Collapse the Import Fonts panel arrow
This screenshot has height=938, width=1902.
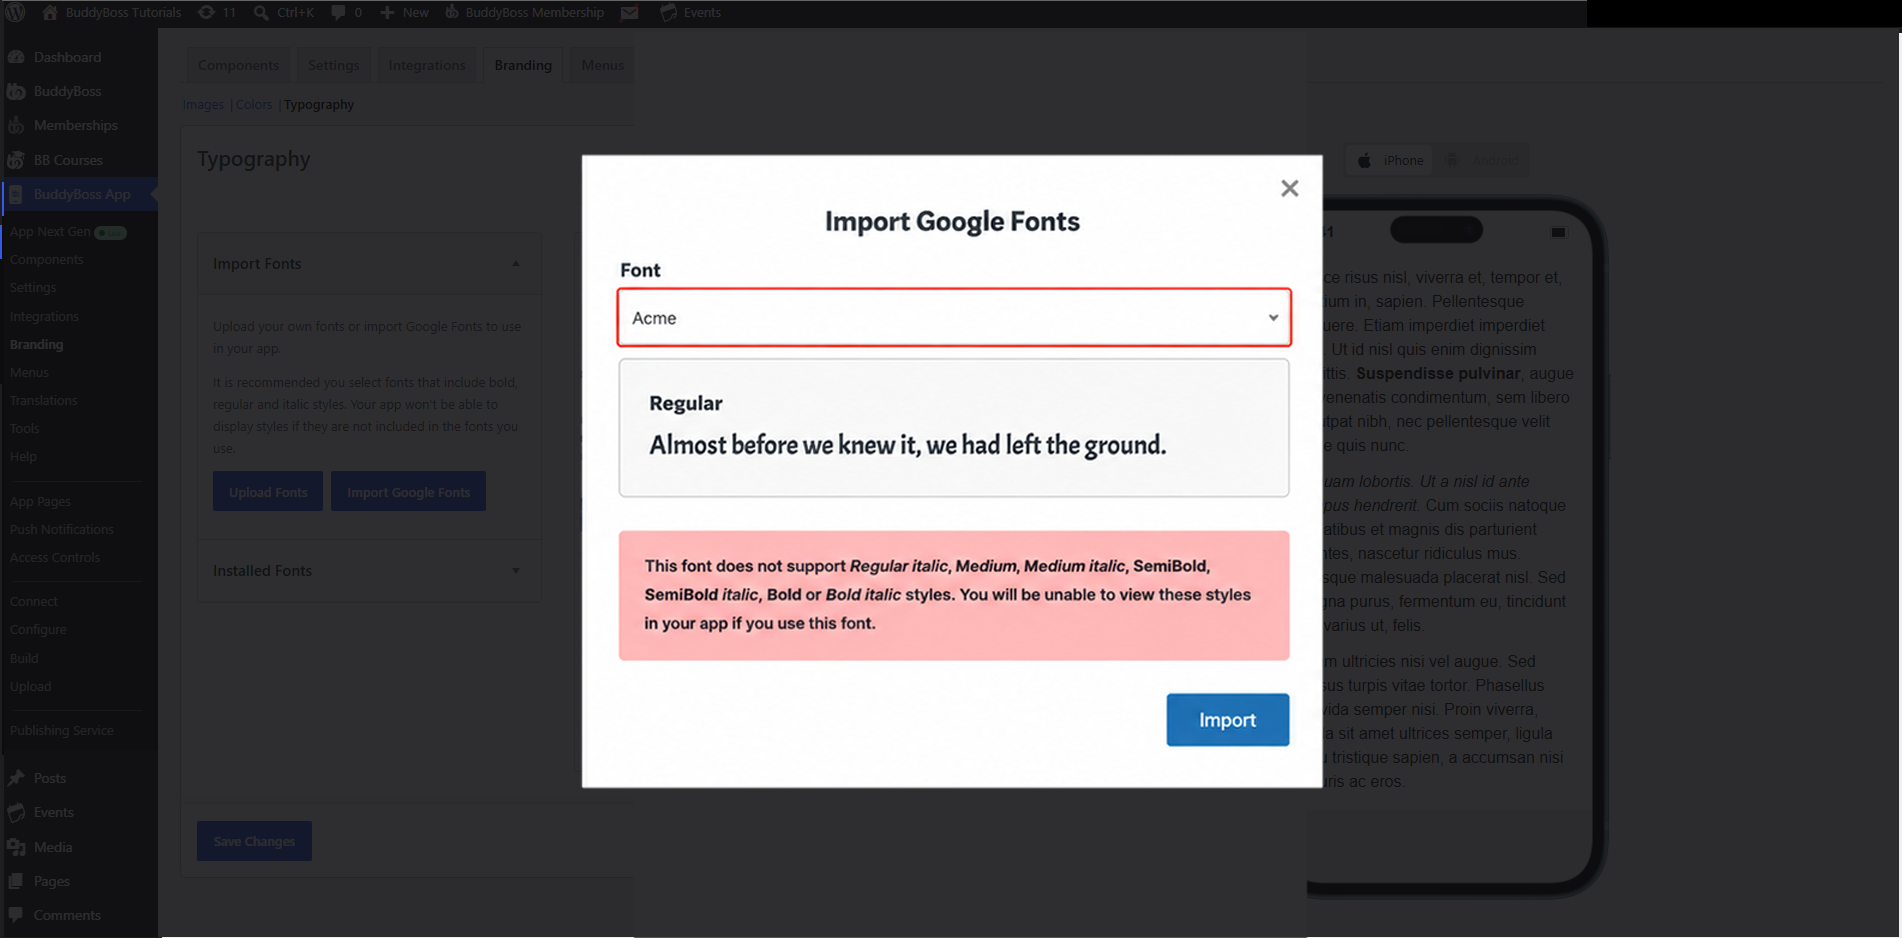[516, 264]
